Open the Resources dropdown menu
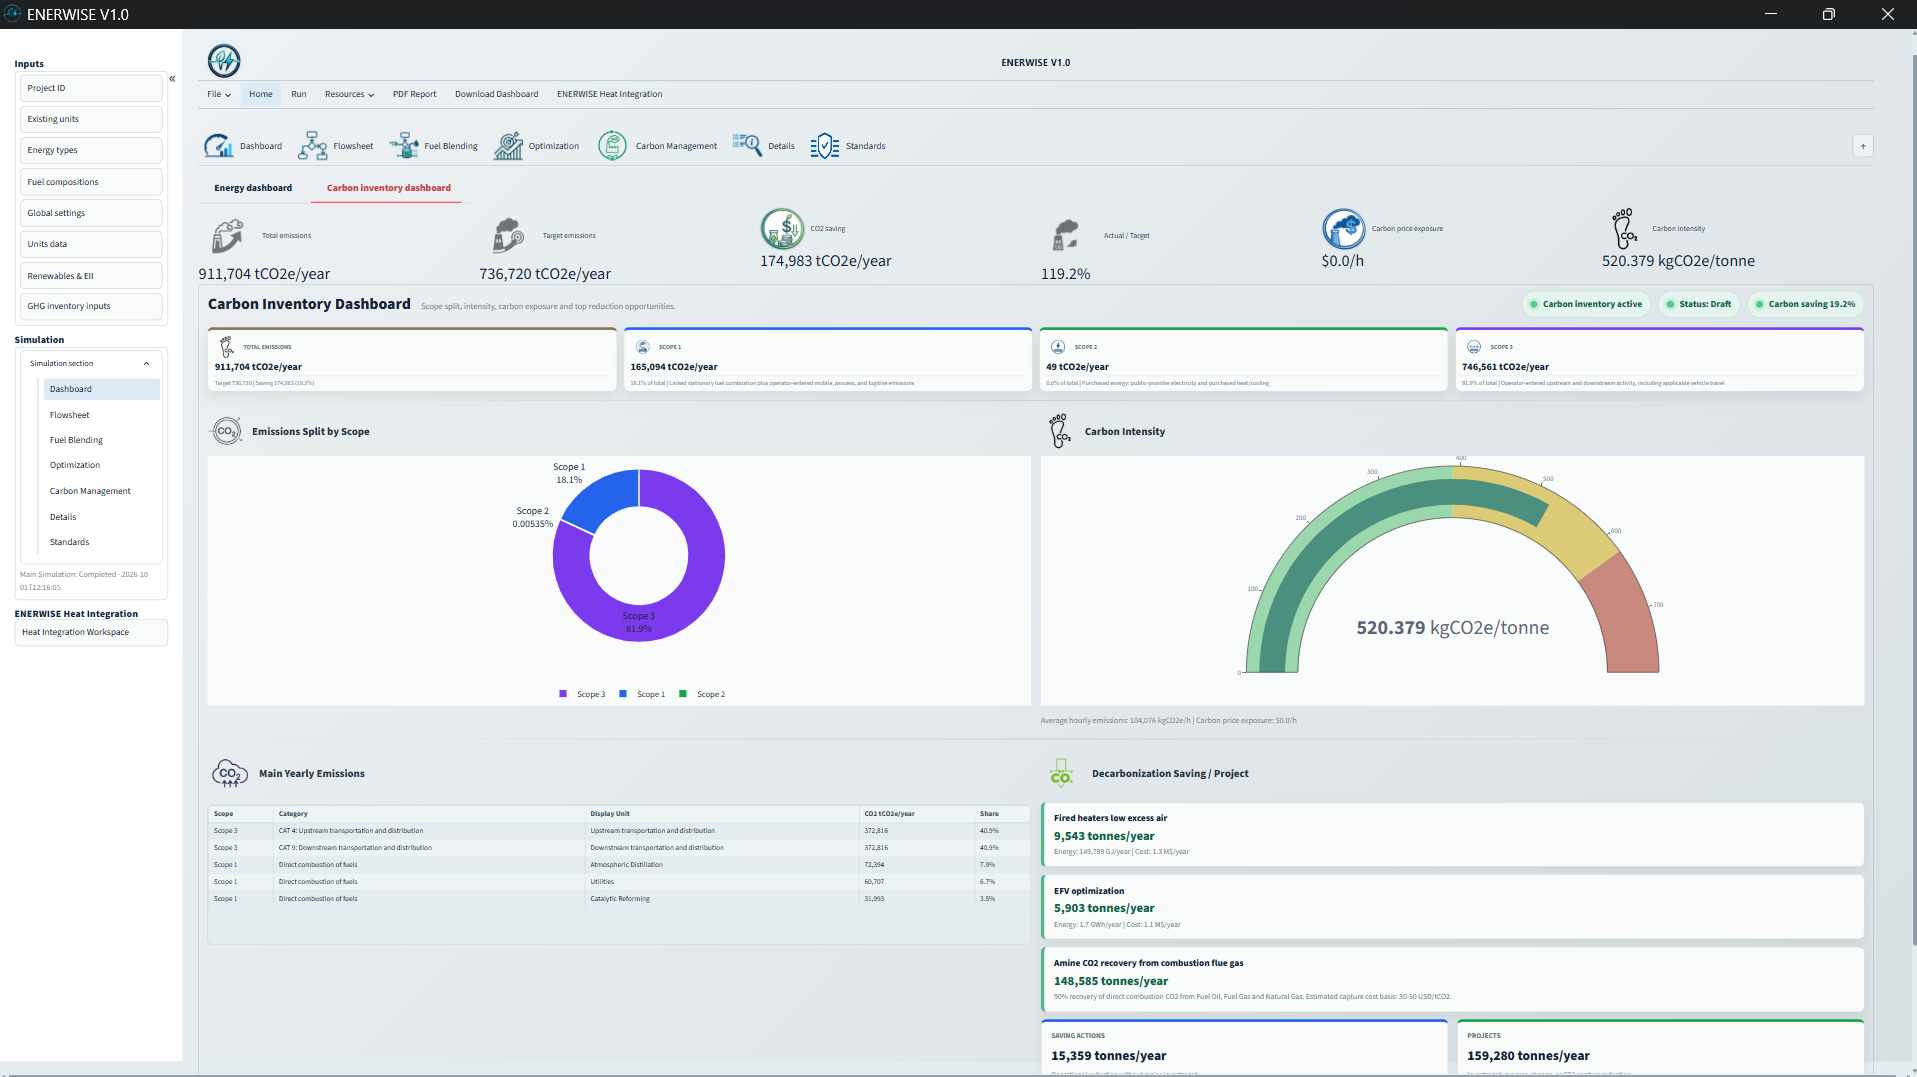The height and width of the screenshot is (1077, 1917). click(349, 94)
